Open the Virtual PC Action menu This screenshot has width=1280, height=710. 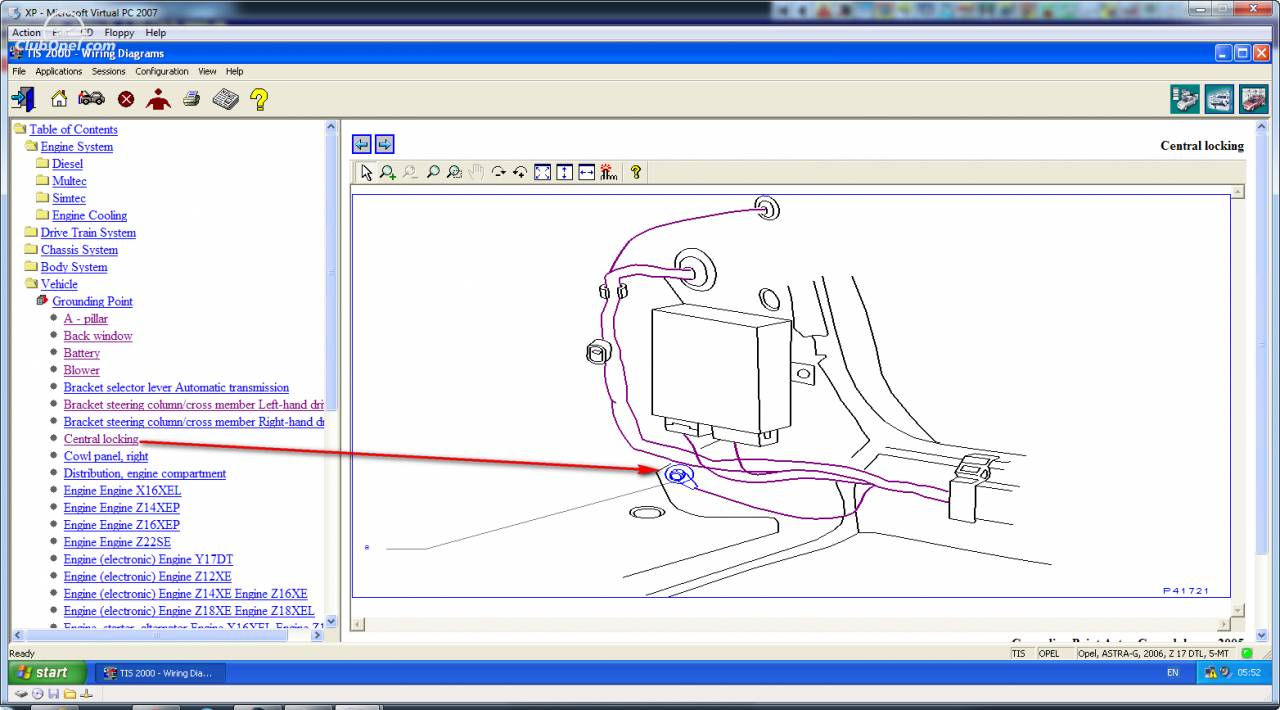(27, 32)
